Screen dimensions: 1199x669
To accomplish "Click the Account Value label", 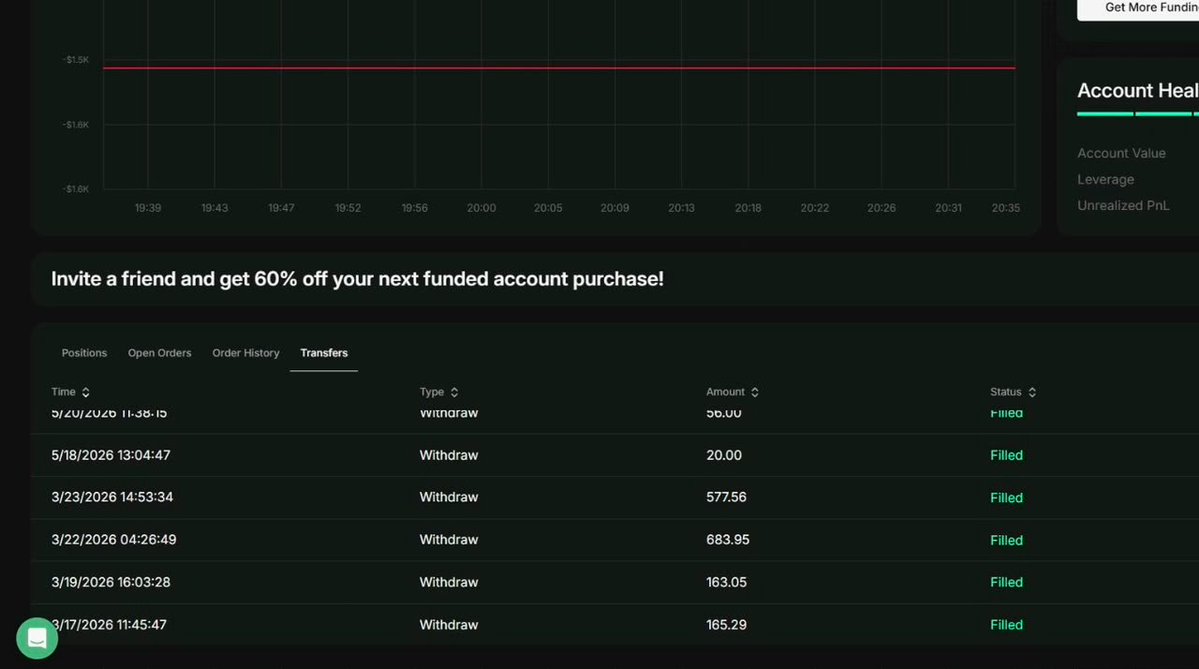I will (1121, 154).
